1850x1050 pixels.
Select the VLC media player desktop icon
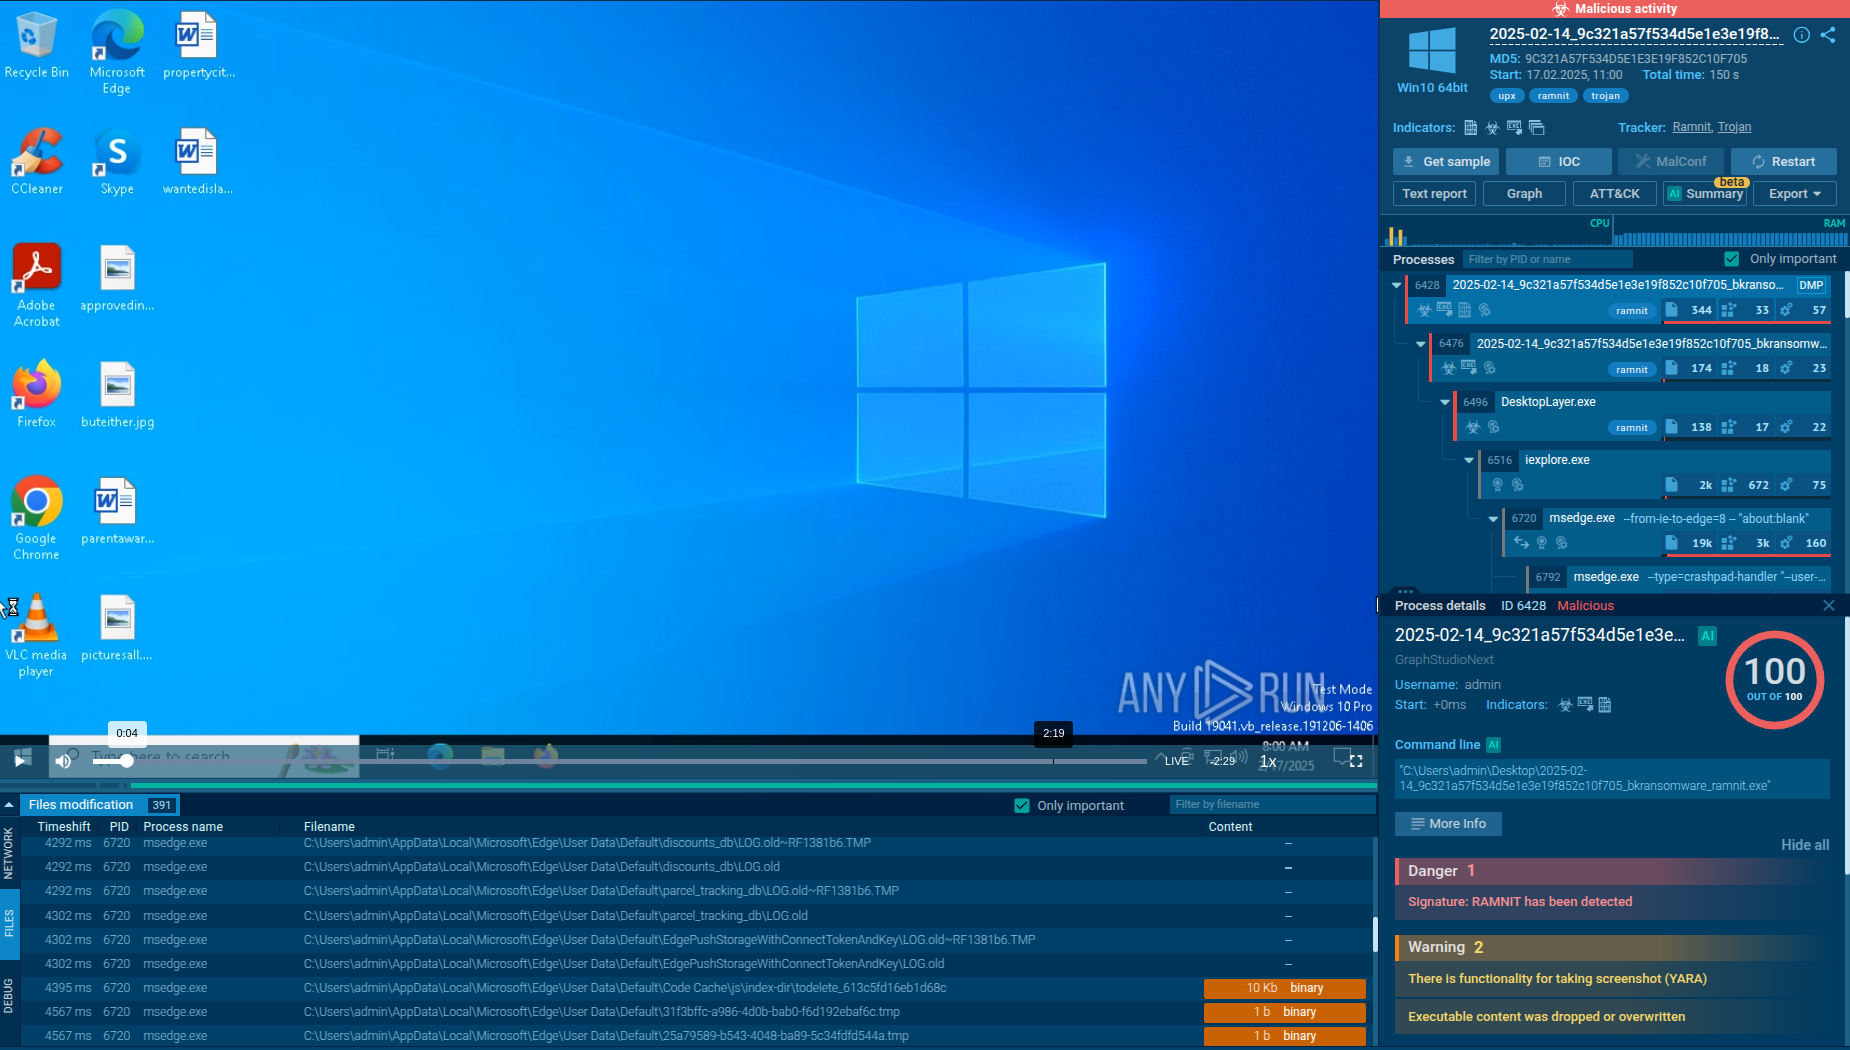point(36,635)
